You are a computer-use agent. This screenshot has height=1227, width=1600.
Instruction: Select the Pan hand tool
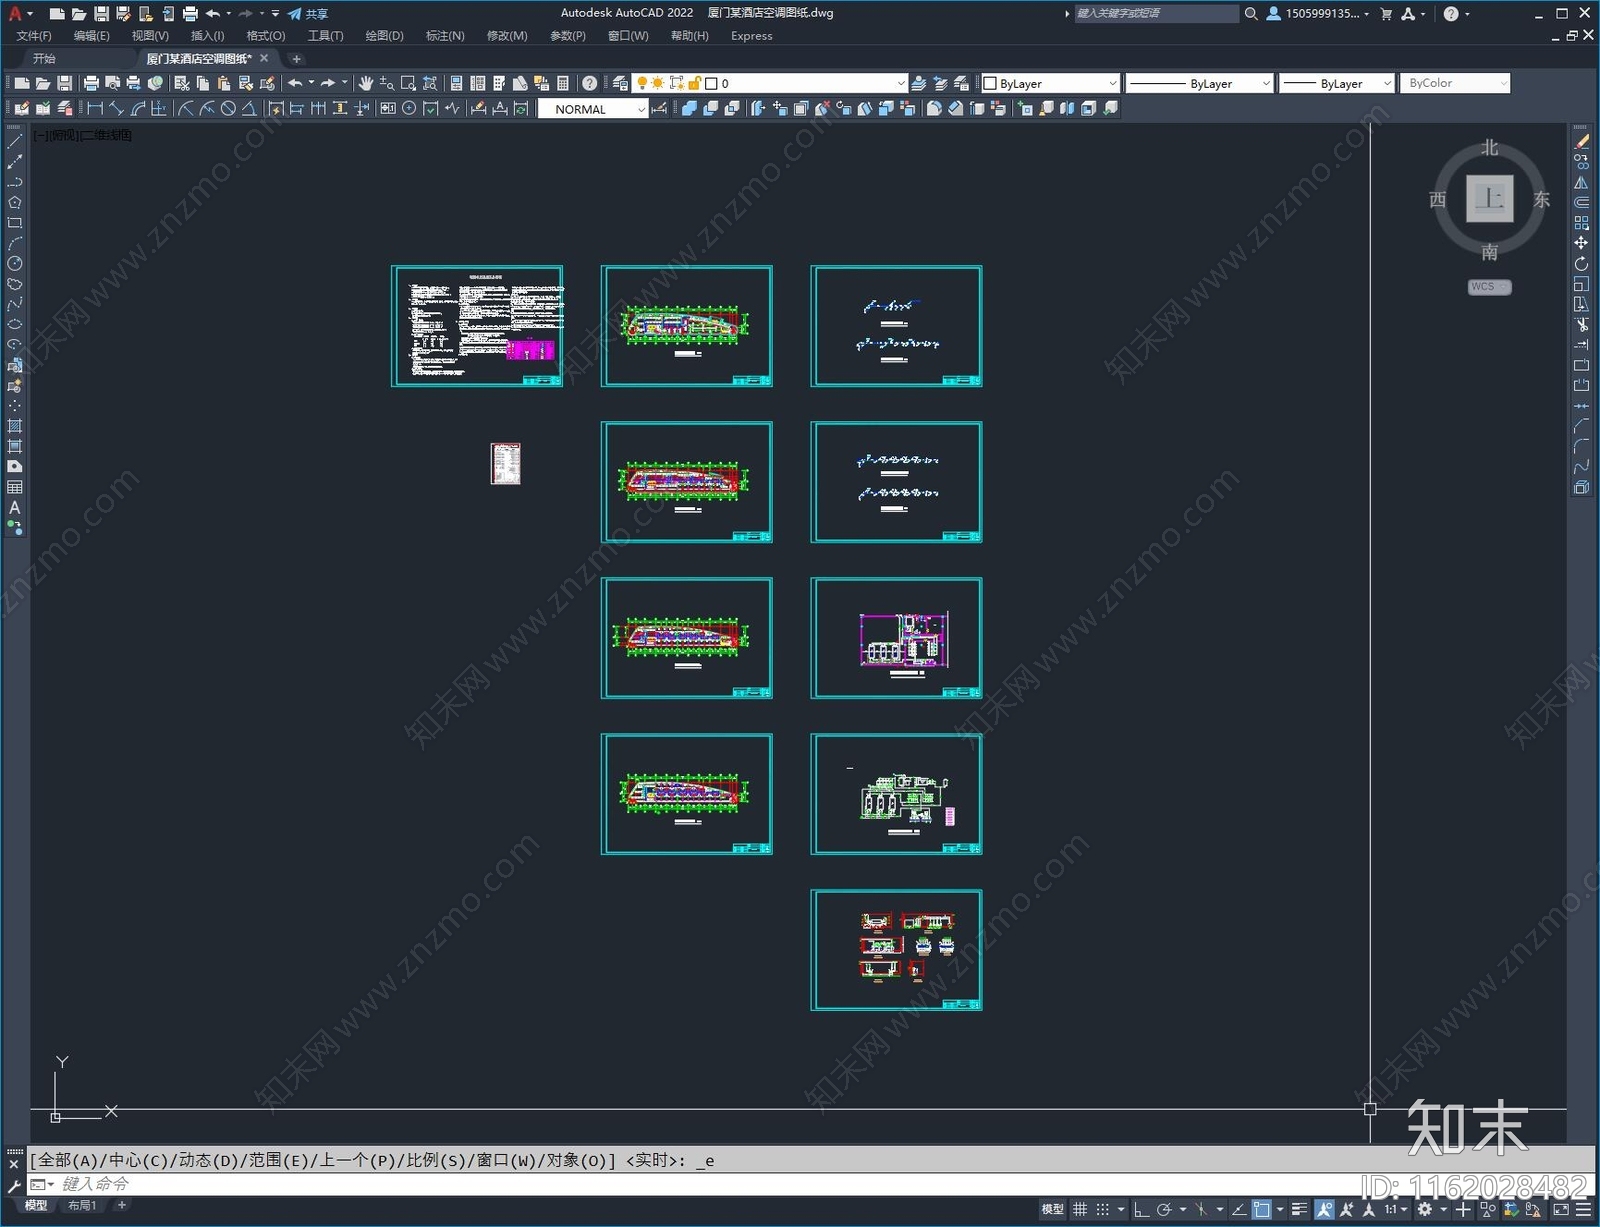365,83
